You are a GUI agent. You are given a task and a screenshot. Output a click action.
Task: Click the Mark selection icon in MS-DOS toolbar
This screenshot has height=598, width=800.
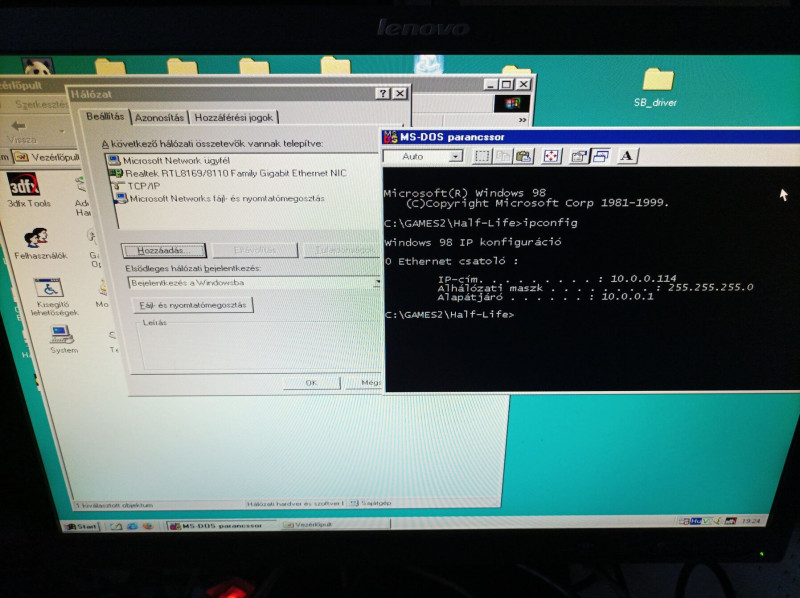pyautogui.click(x=481, y=156)
